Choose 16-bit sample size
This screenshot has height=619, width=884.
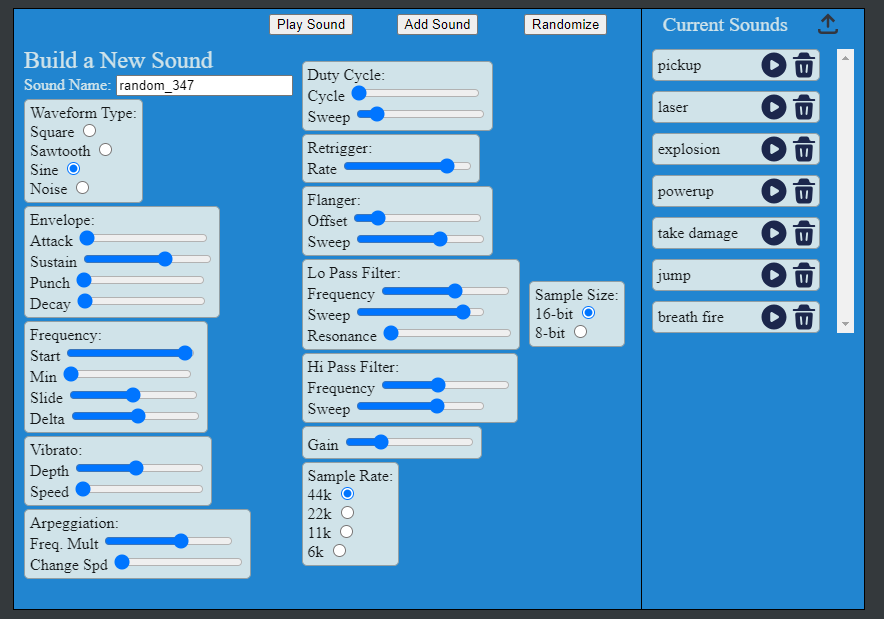coord(589,313)
